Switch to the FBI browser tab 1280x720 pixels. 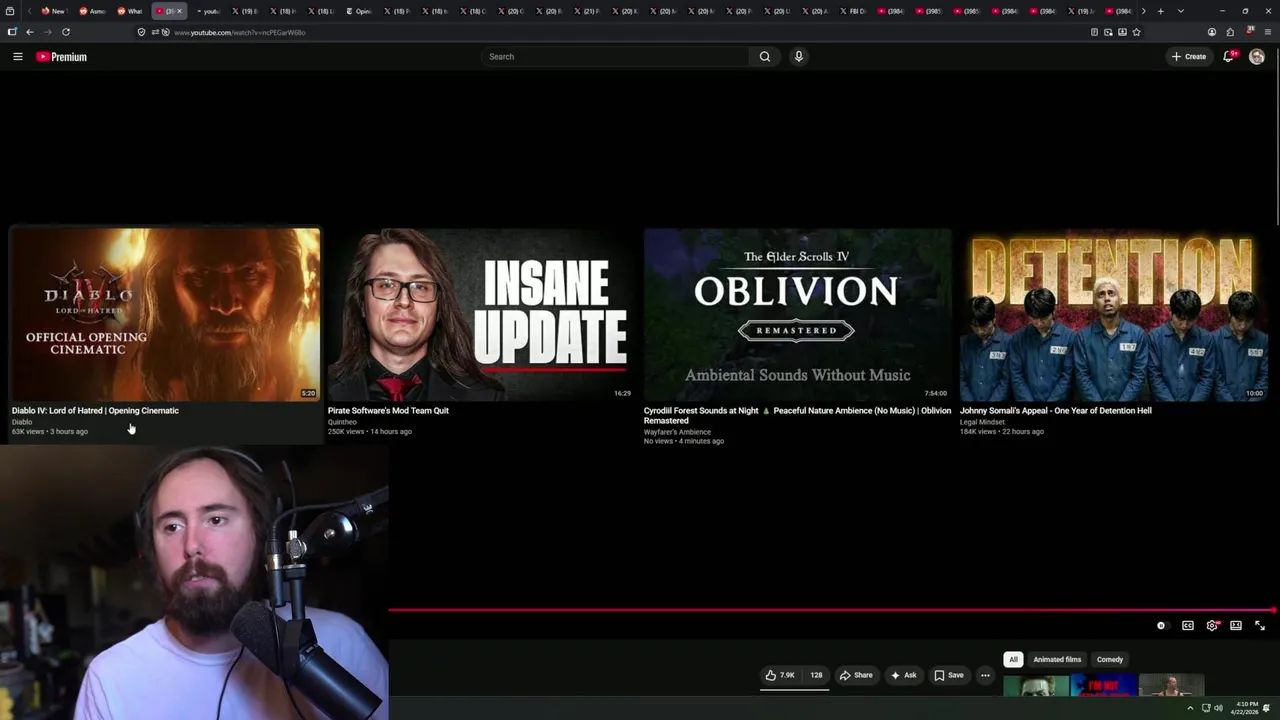[855, 11]
